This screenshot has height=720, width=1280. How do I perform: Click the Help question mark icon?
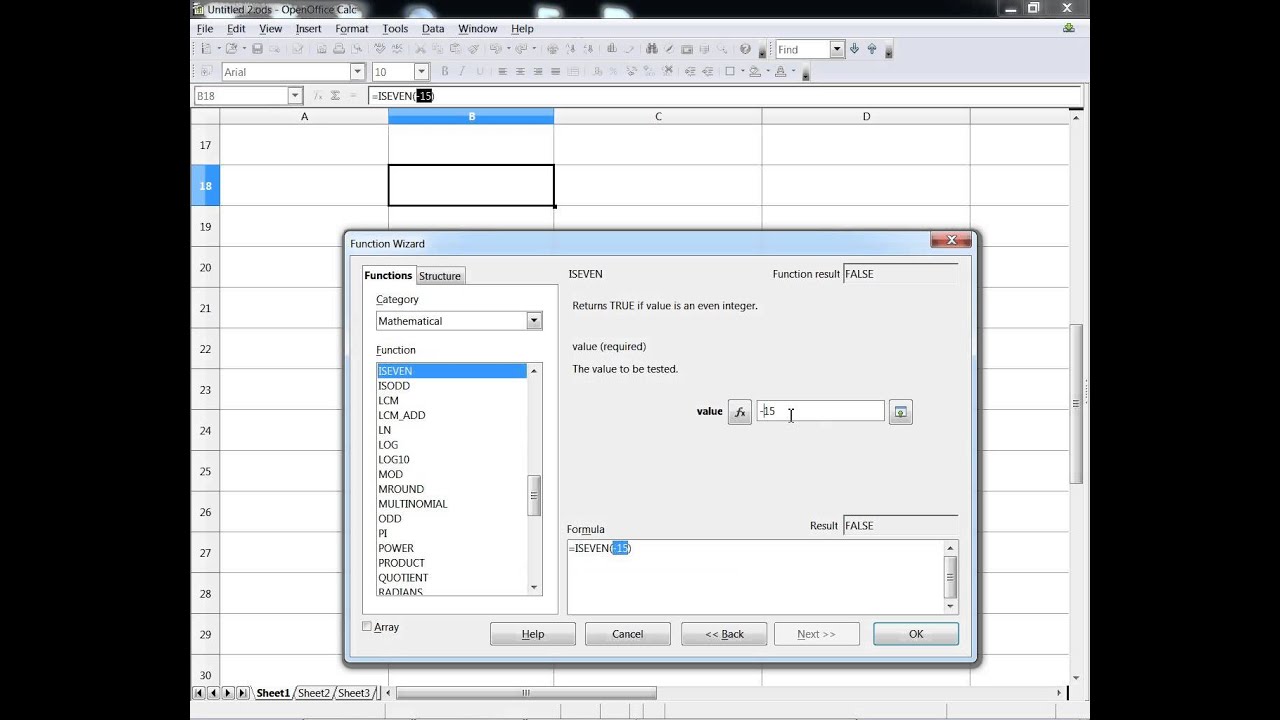(745, 49)
